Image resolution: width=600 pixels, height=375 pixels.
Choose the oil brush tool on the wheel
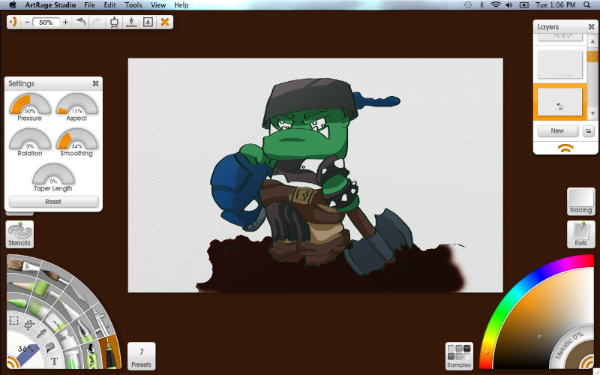point(24,265)
